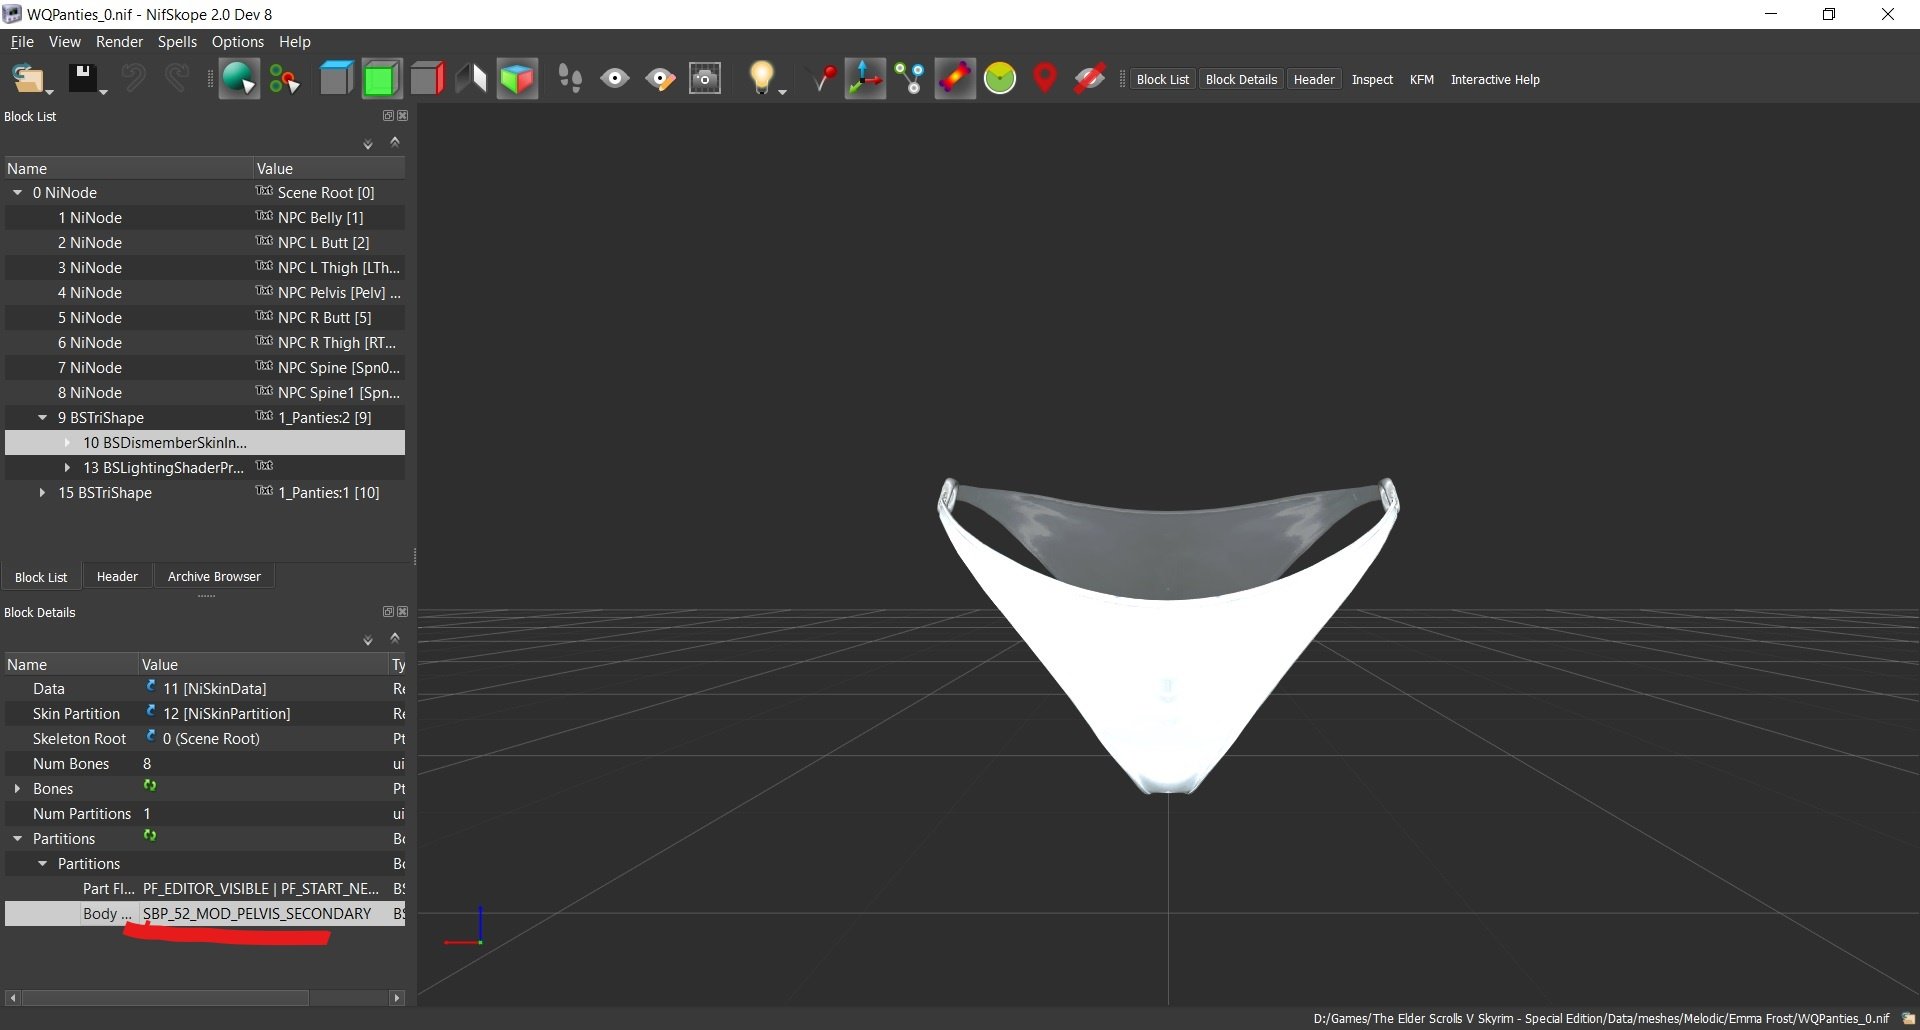Toggle the draw nodes icon

click(909, 78)
